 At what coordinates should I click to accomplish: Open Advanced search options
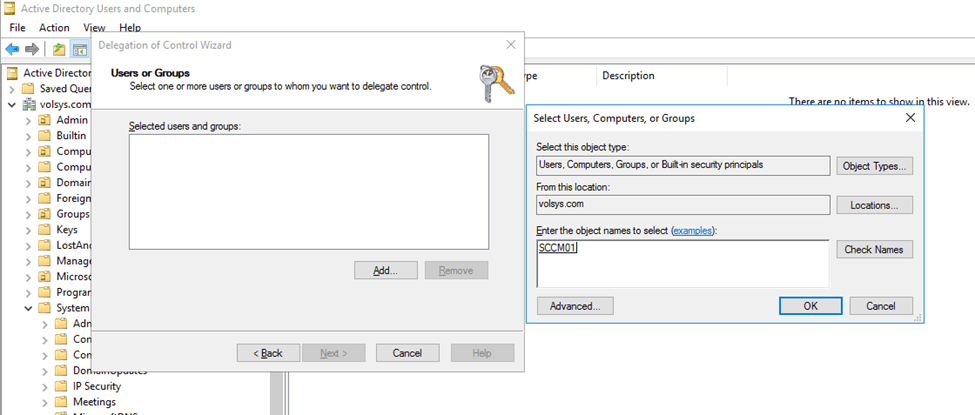tap(574, 306)
